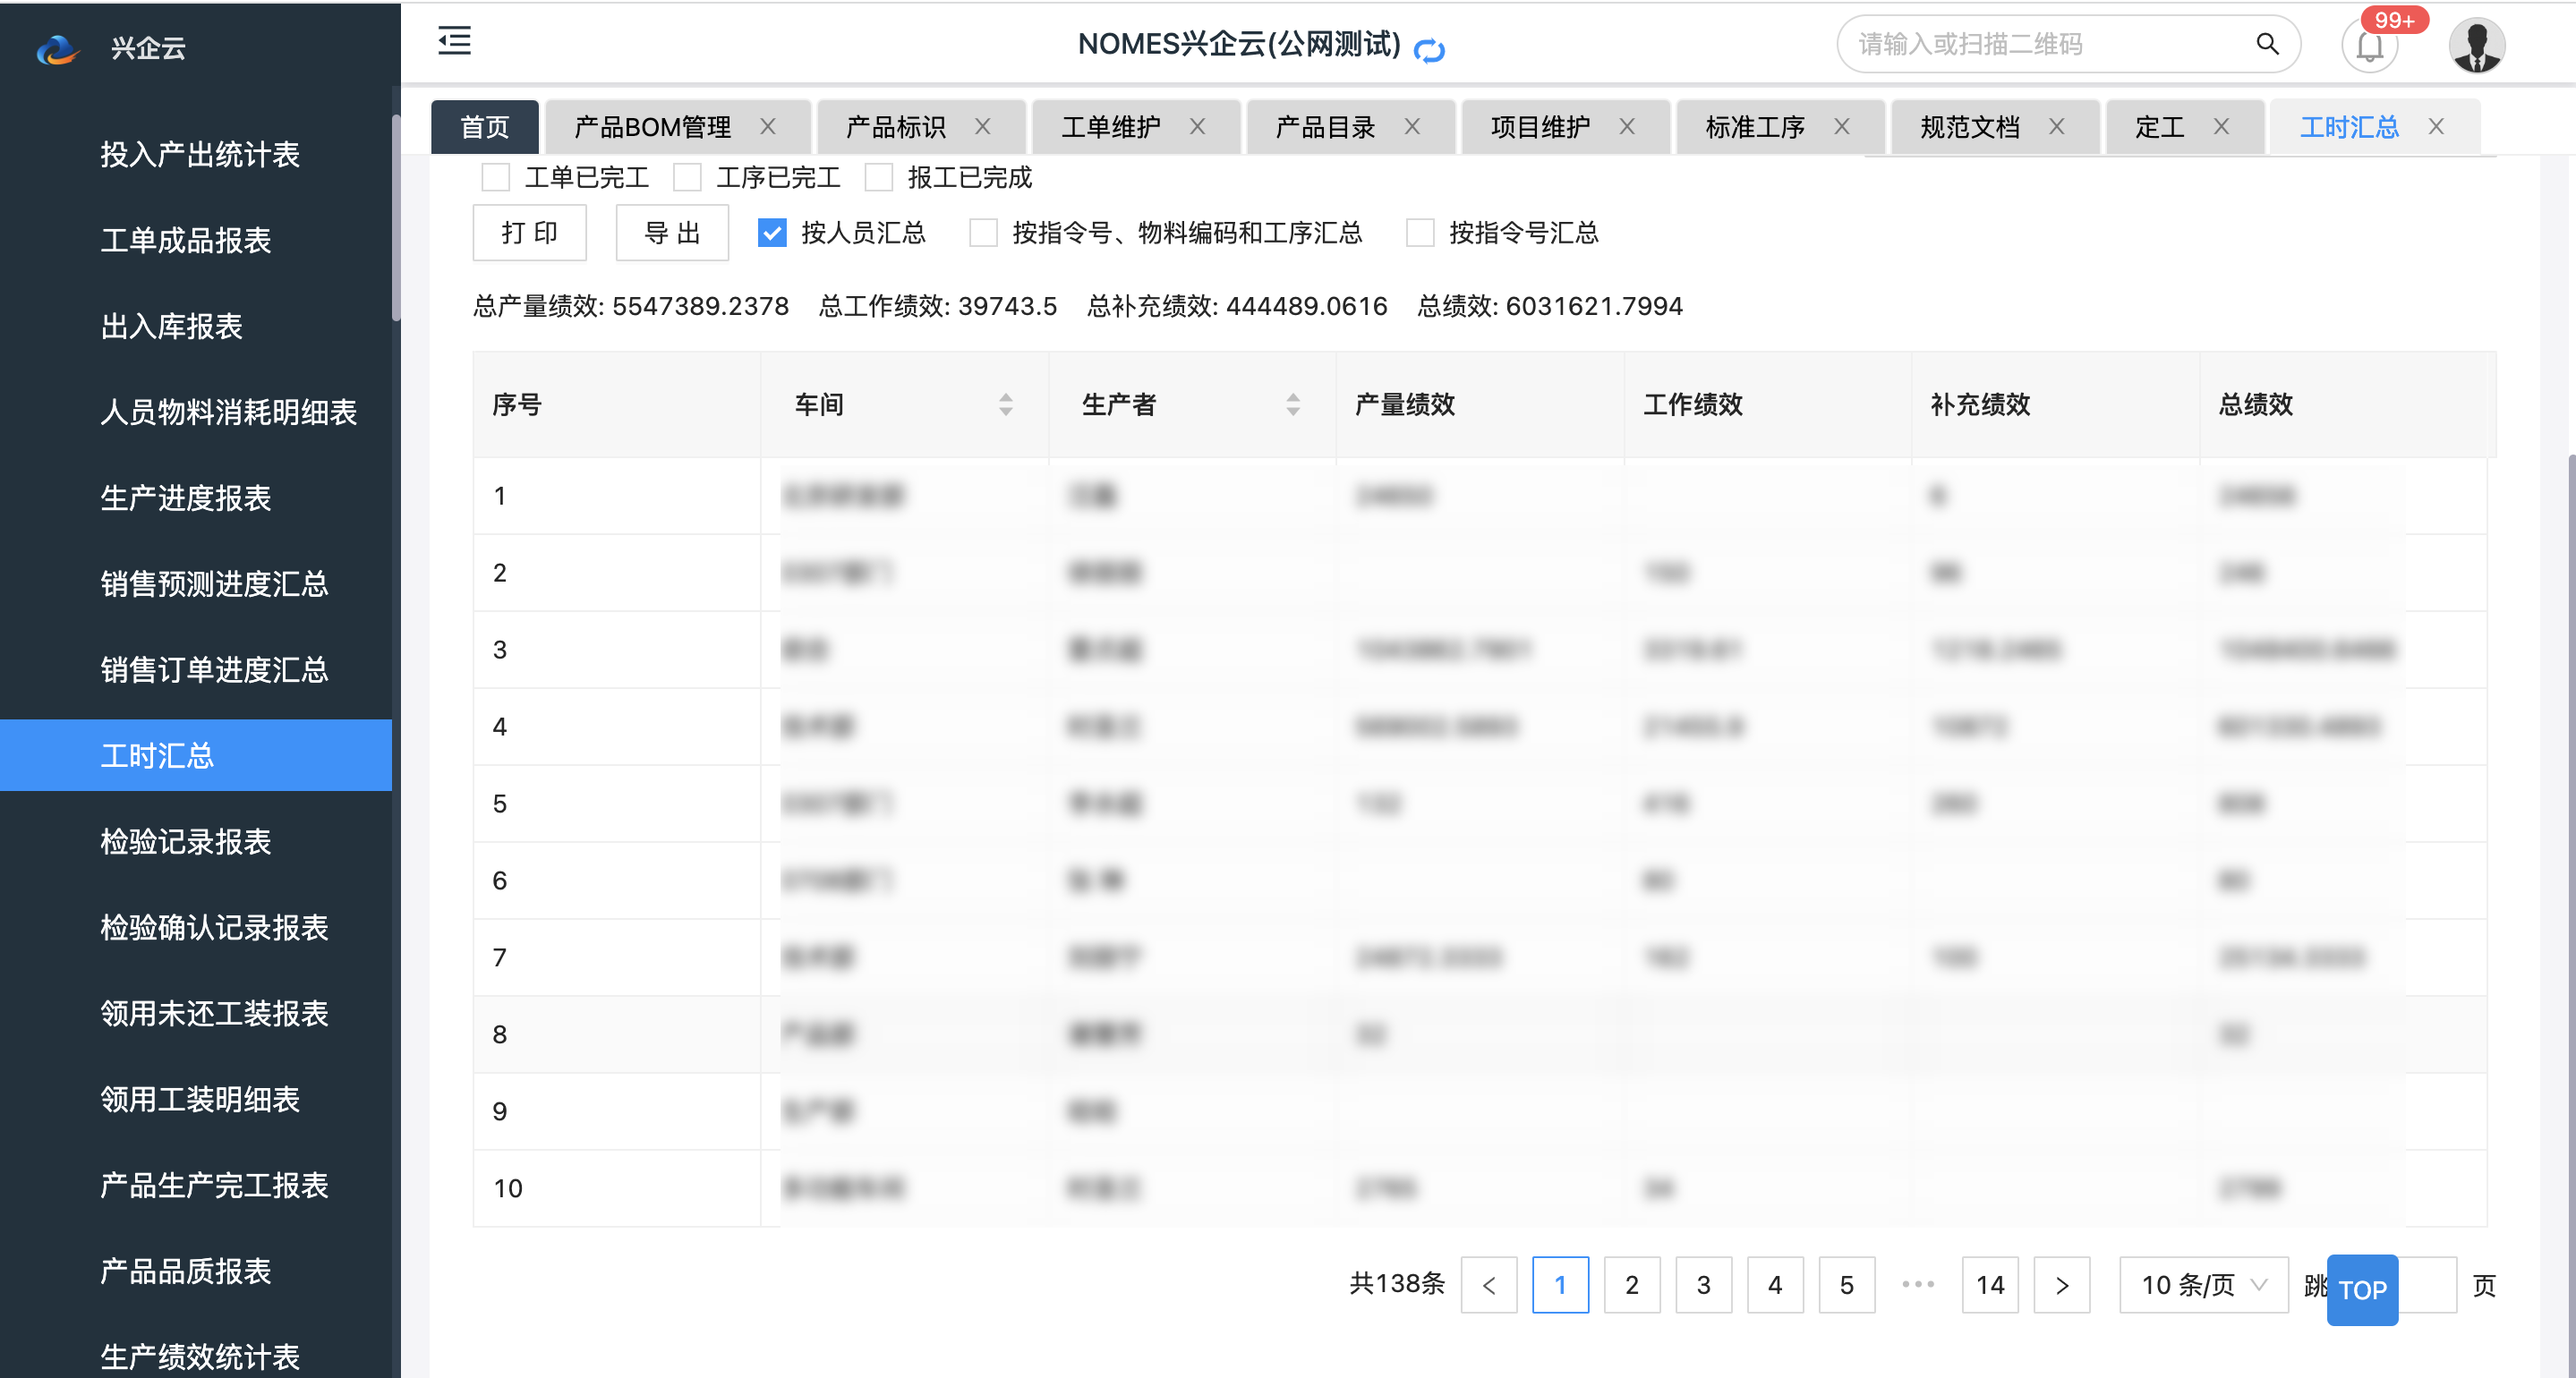Go to page 5
2576x1378 pixels.
1847,1285
